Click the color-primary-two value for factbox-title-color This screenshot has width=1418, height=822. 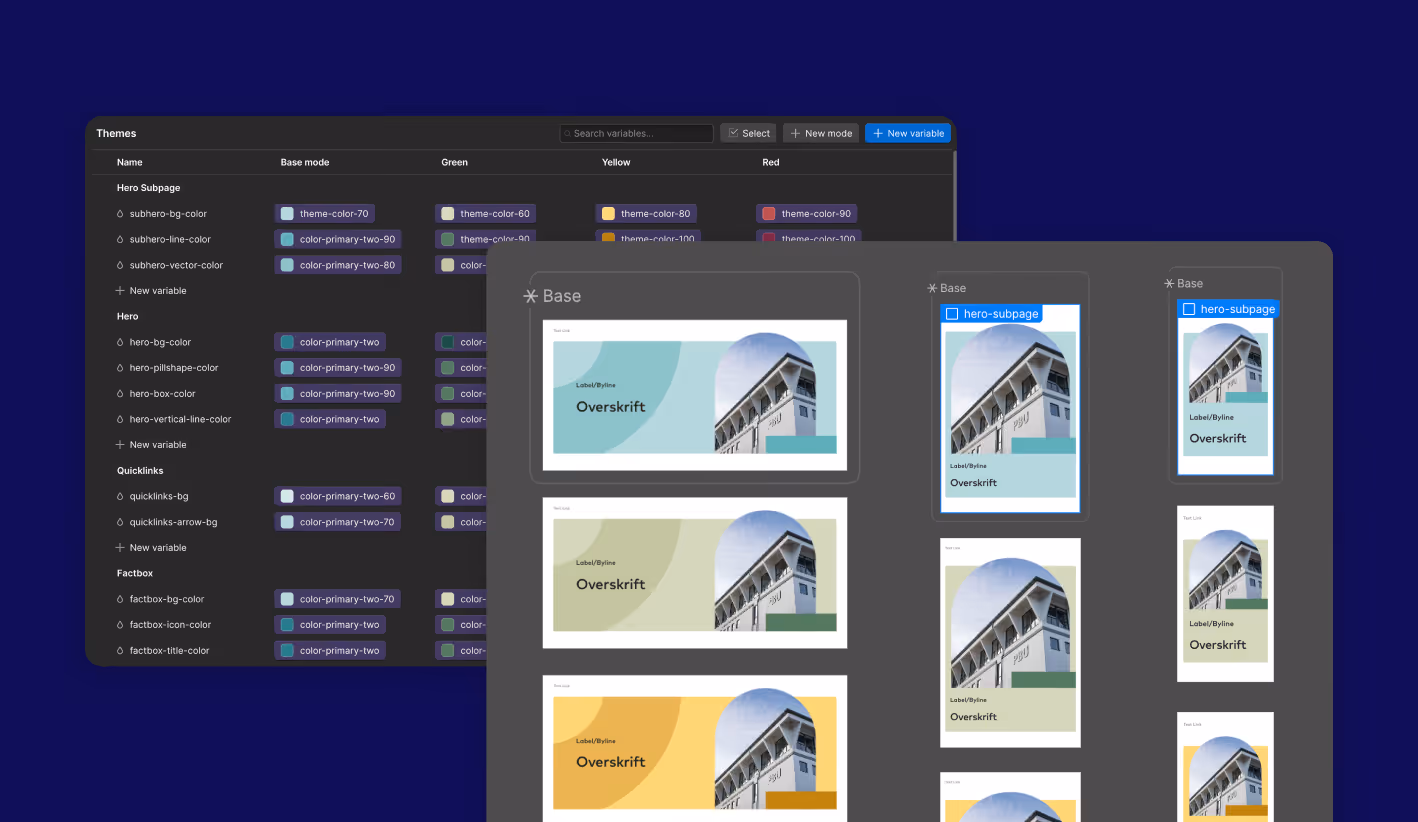330,651
